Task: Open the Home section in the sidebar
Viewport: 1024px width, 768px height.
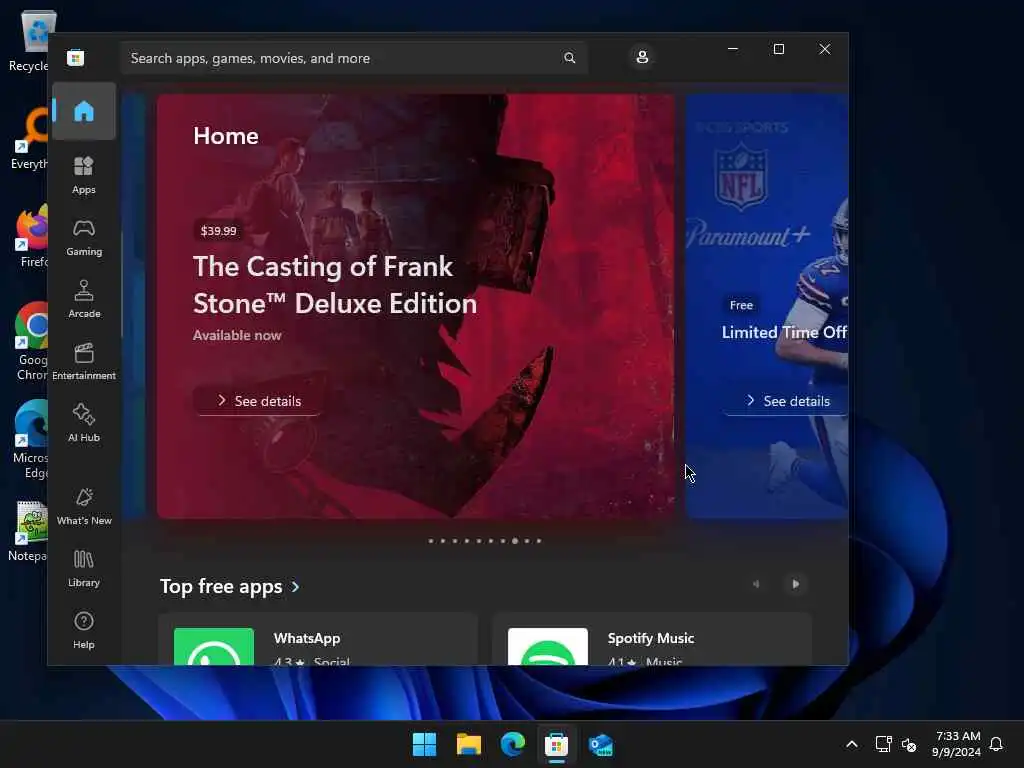Action: (x=84, y=111)
